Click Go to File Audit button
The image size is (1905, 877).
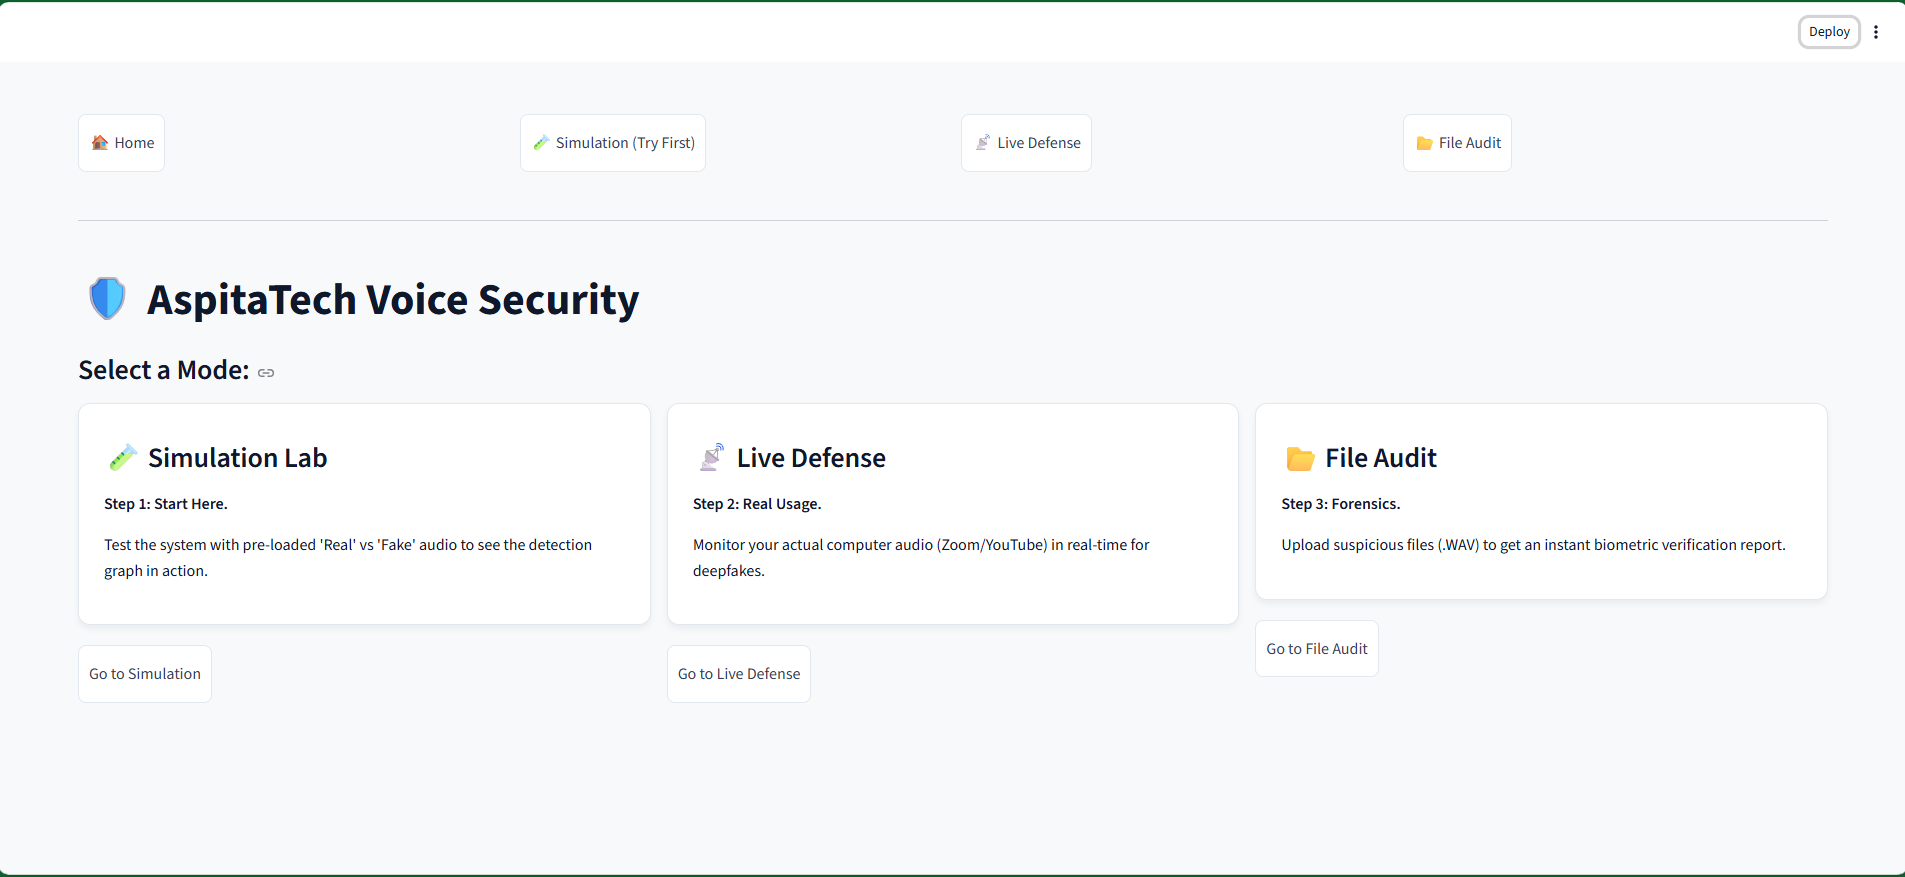1317,649
